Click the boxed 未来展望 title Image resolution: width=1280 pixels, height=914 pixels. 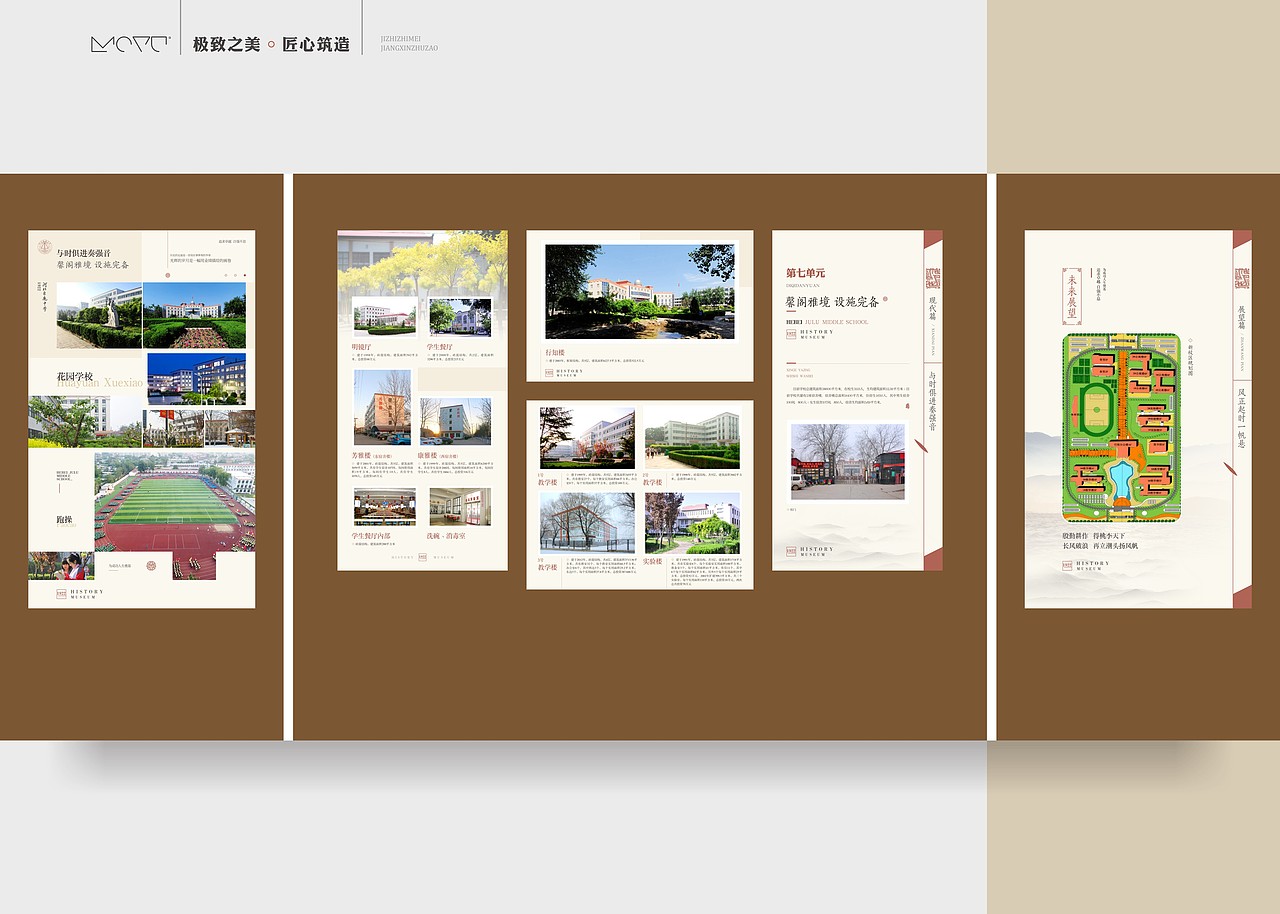pyautogui.click(x=1071, y=295)
